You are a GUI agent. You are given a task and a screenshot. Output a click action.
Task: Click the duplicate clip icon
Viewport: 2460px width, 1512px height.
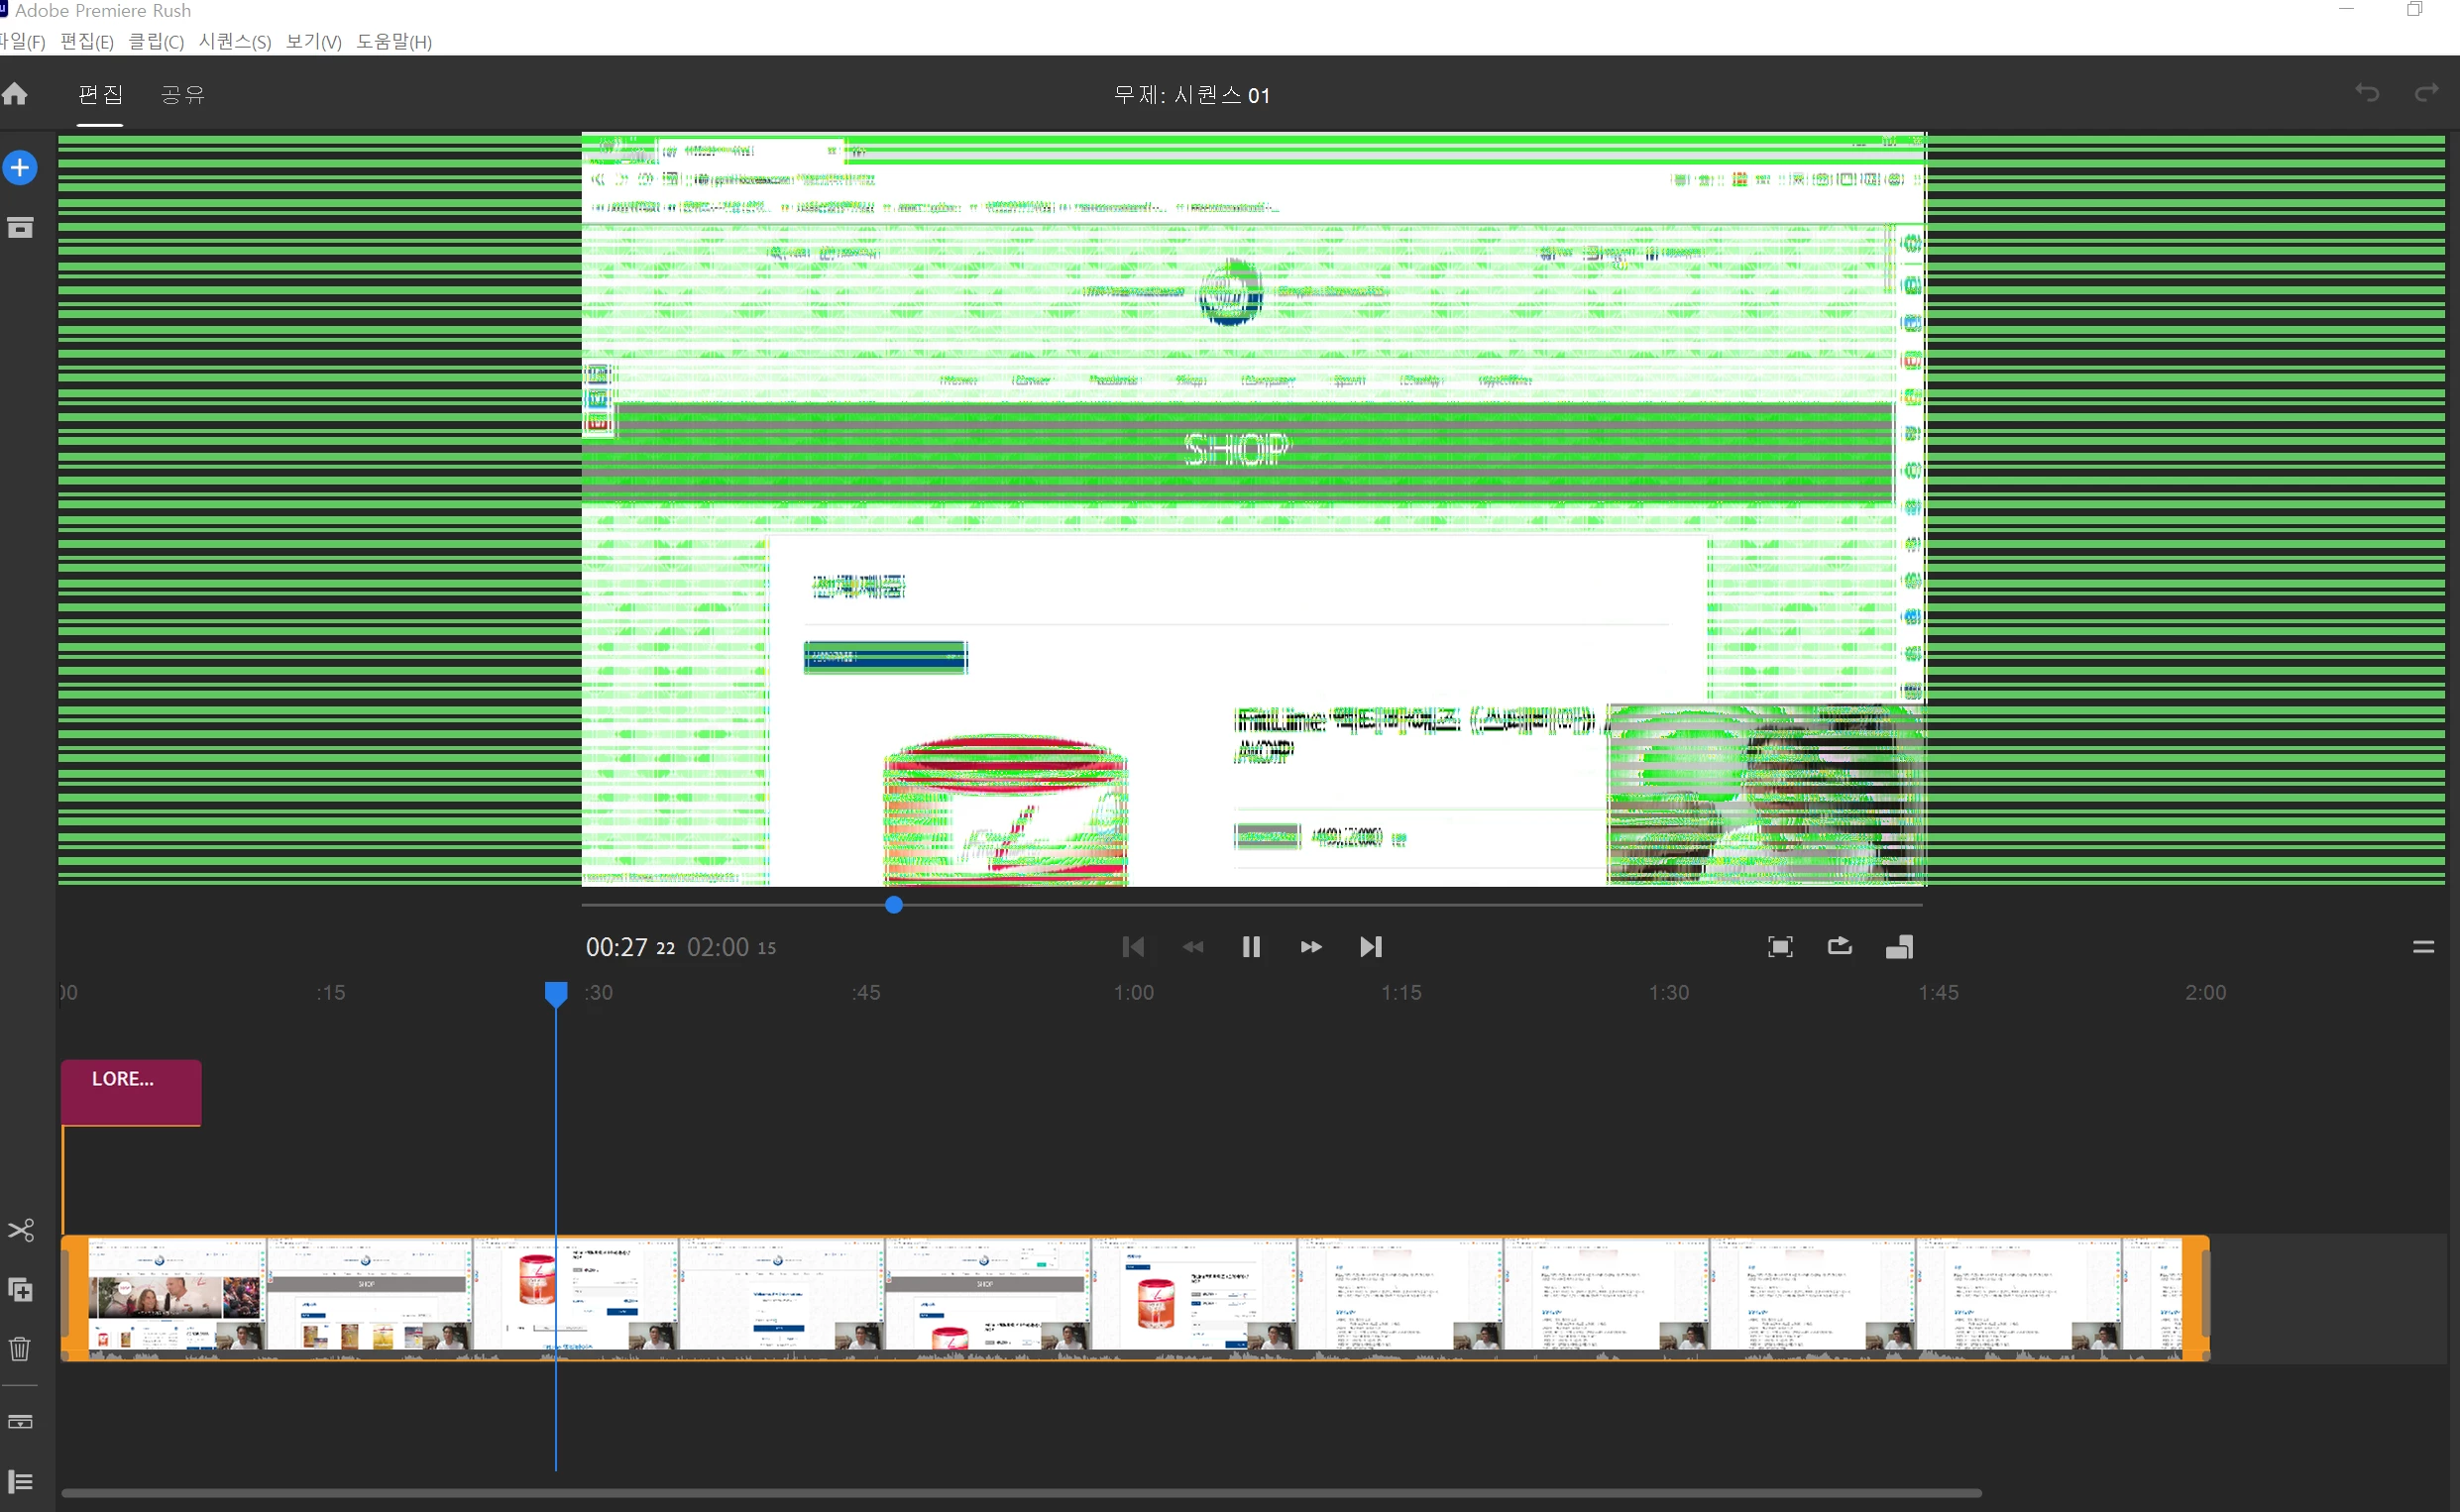(x=21, y=1290)
